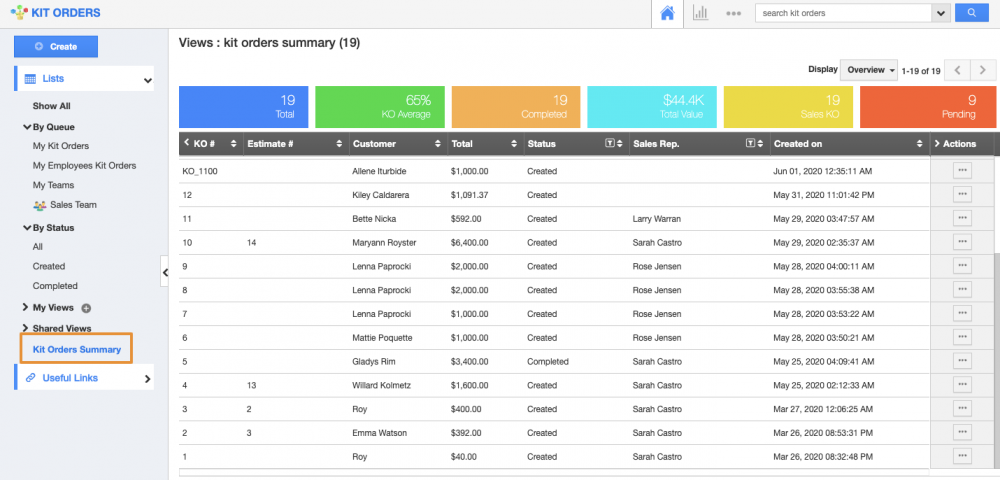Collapse the left sidebar panel
Screen dimensions: 1000x480
coord(164,270)
